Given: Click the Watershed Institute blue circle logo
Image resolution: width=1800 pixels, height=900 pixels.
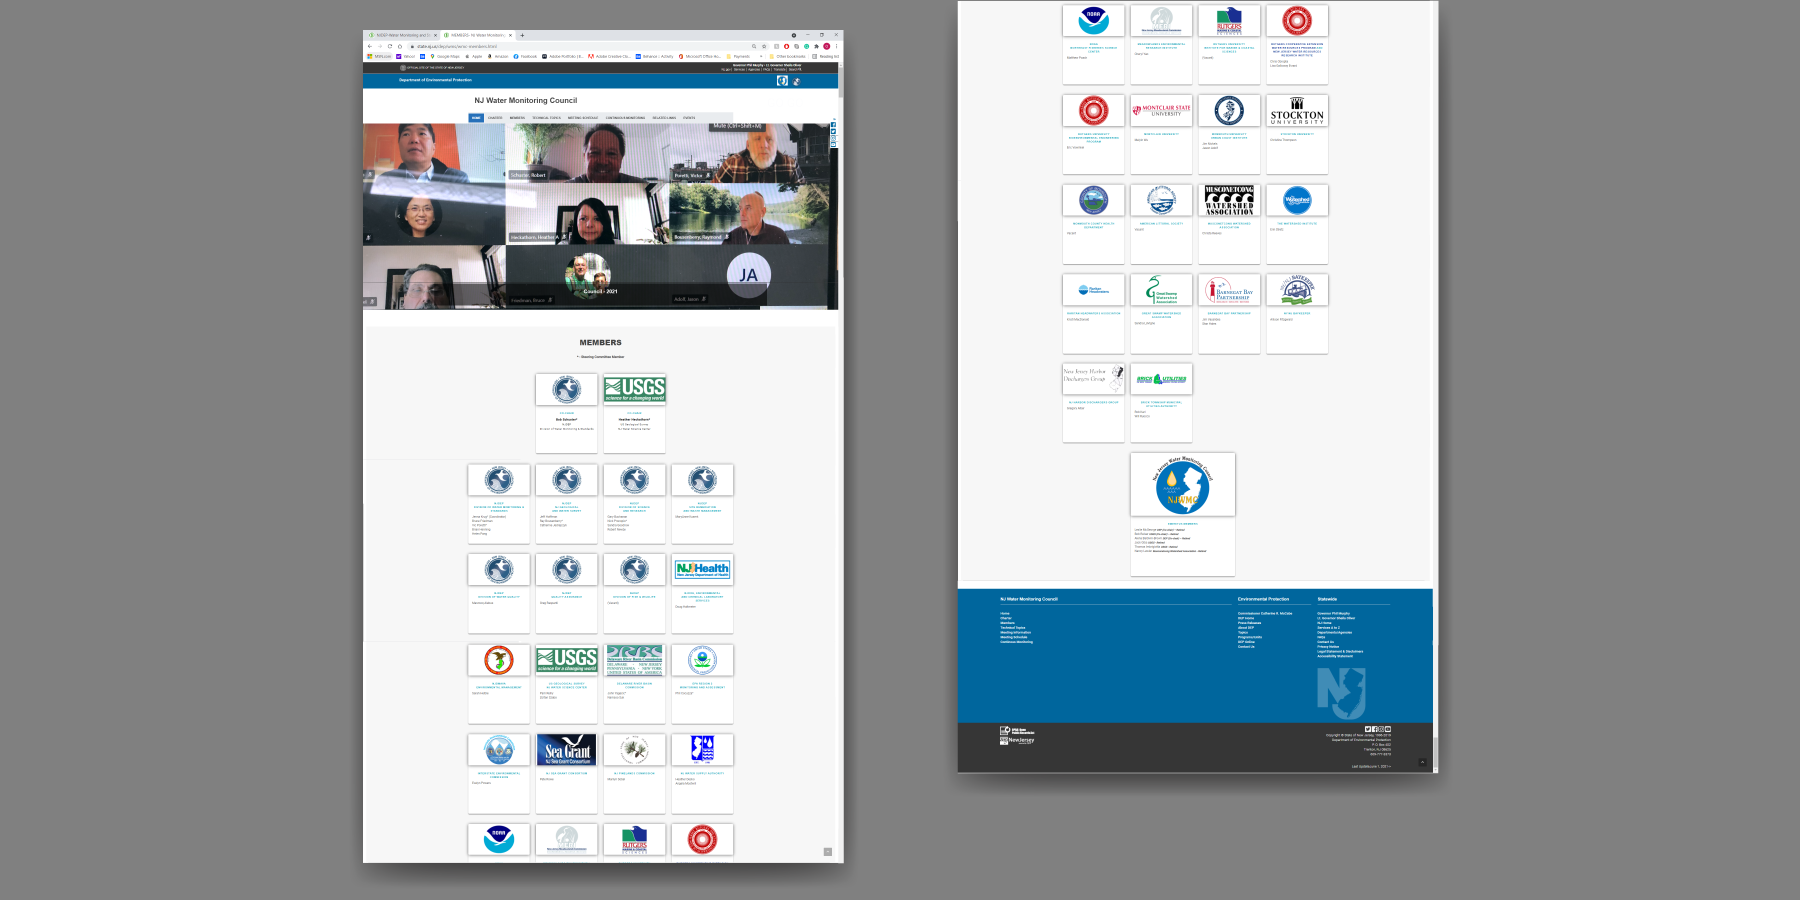Looking at the screenshot, I should (1297, 200).
